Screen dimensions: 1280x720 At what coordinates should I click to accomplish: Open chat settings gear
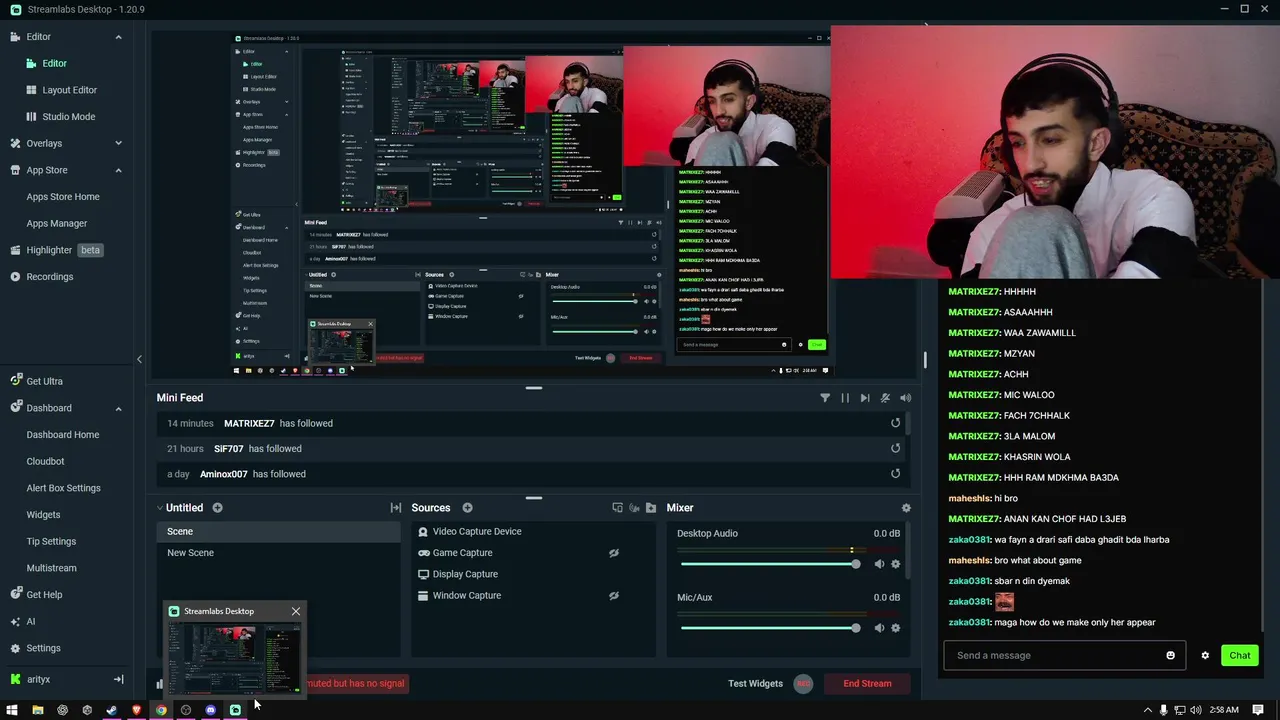point(1205,655)
